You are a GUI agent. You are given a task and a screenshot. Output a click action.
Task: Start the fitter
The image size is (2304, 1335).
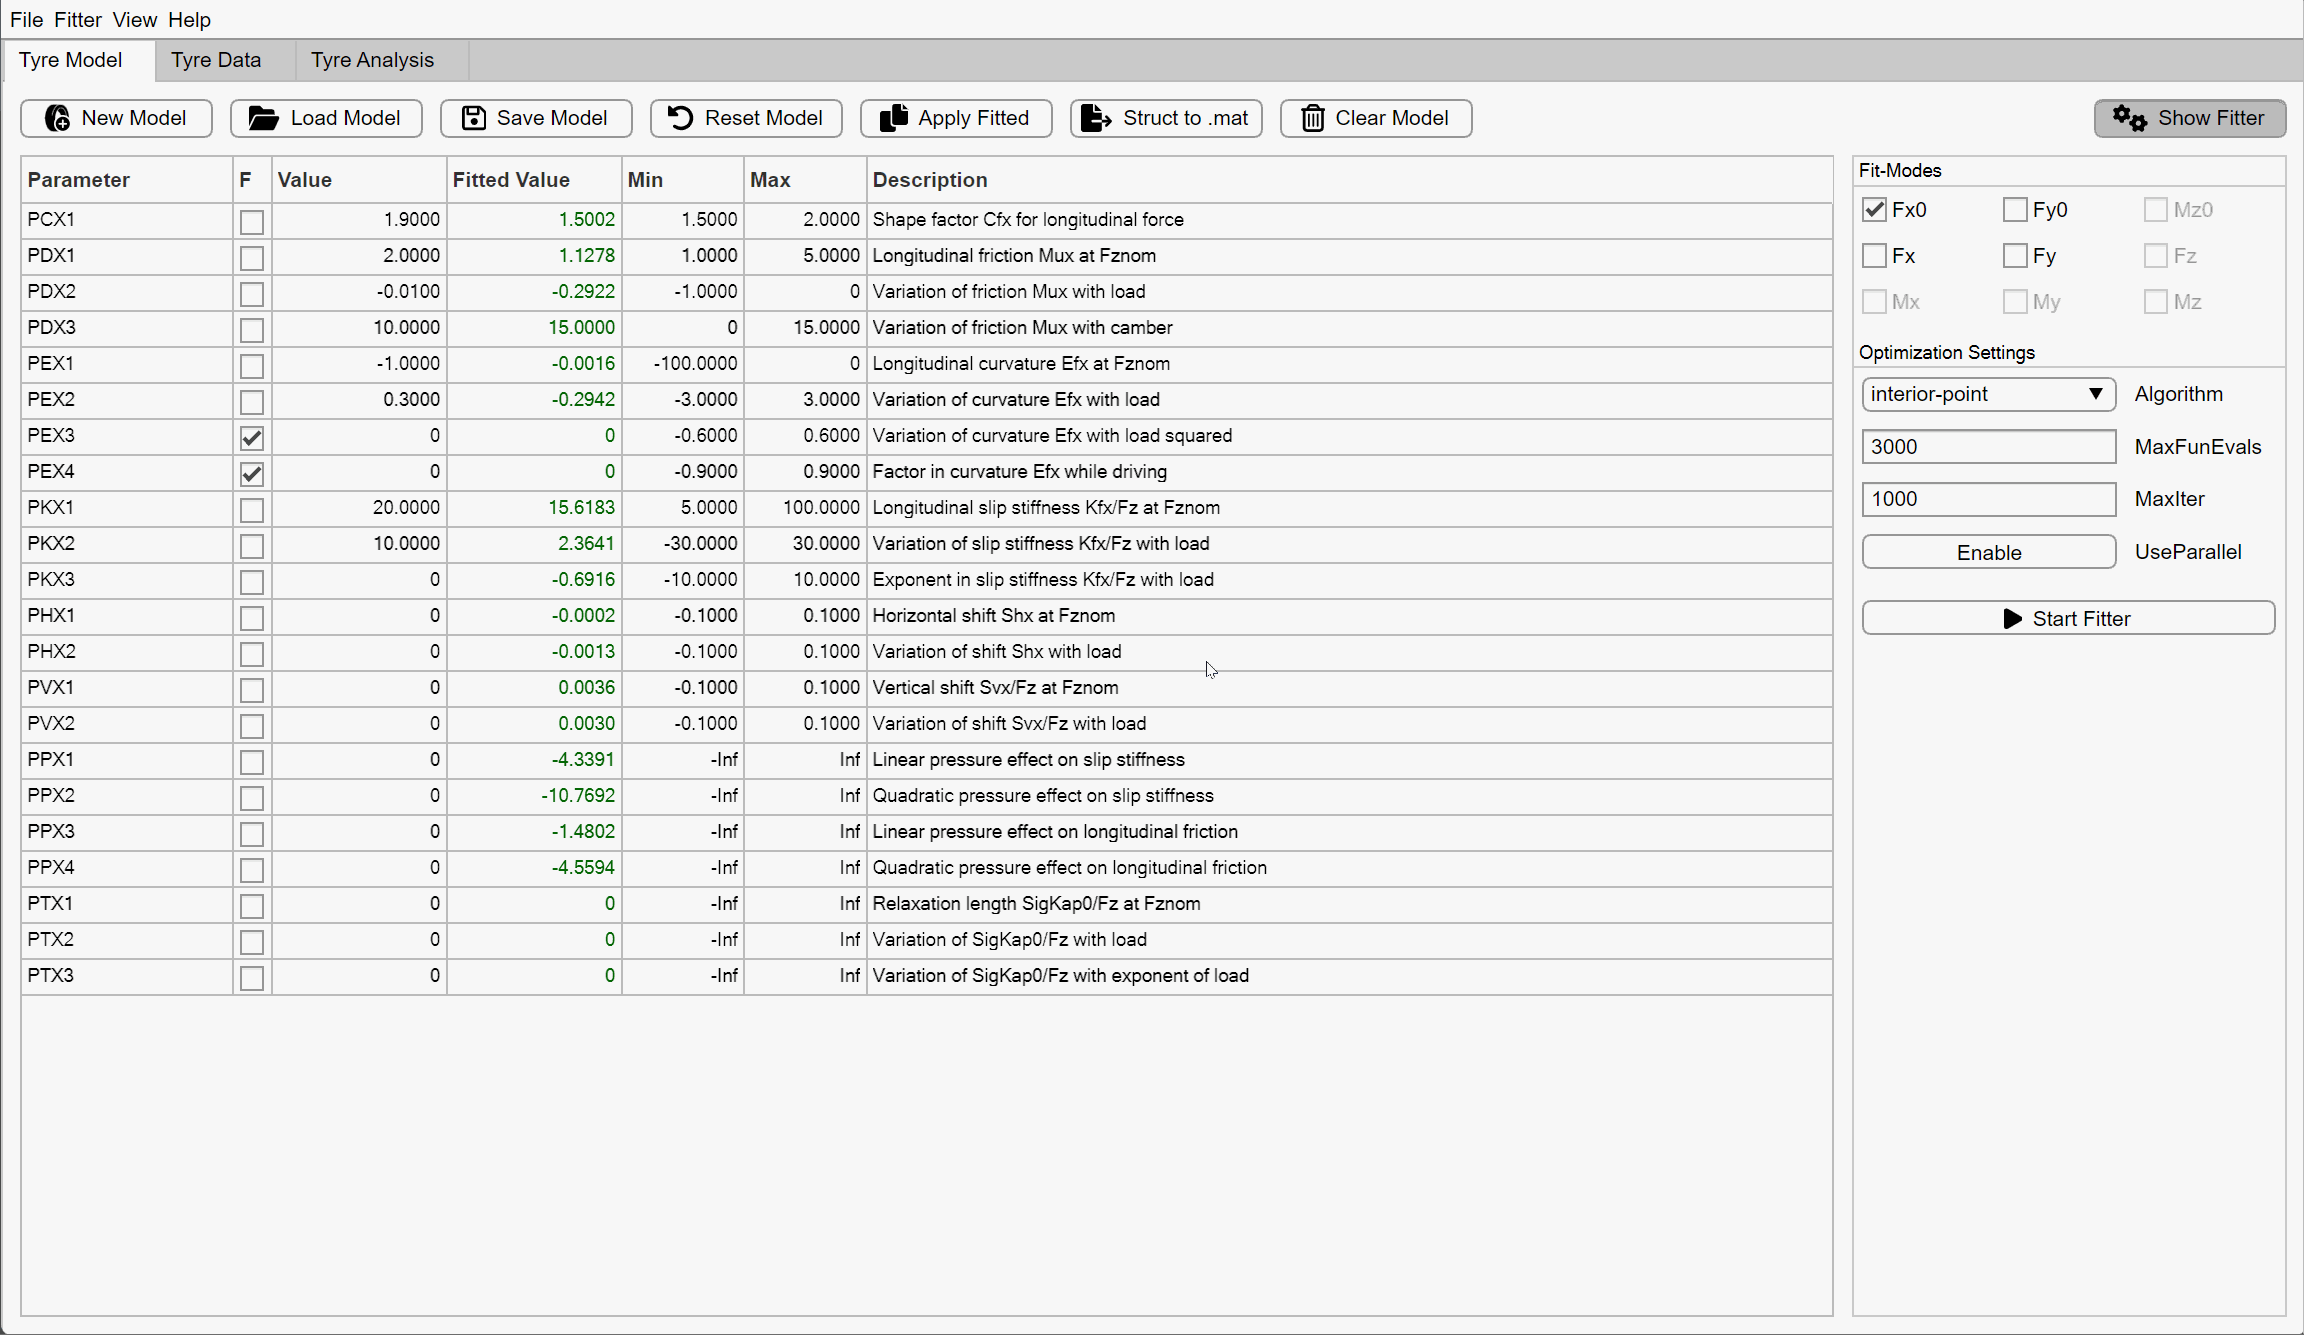(2068, 618)
